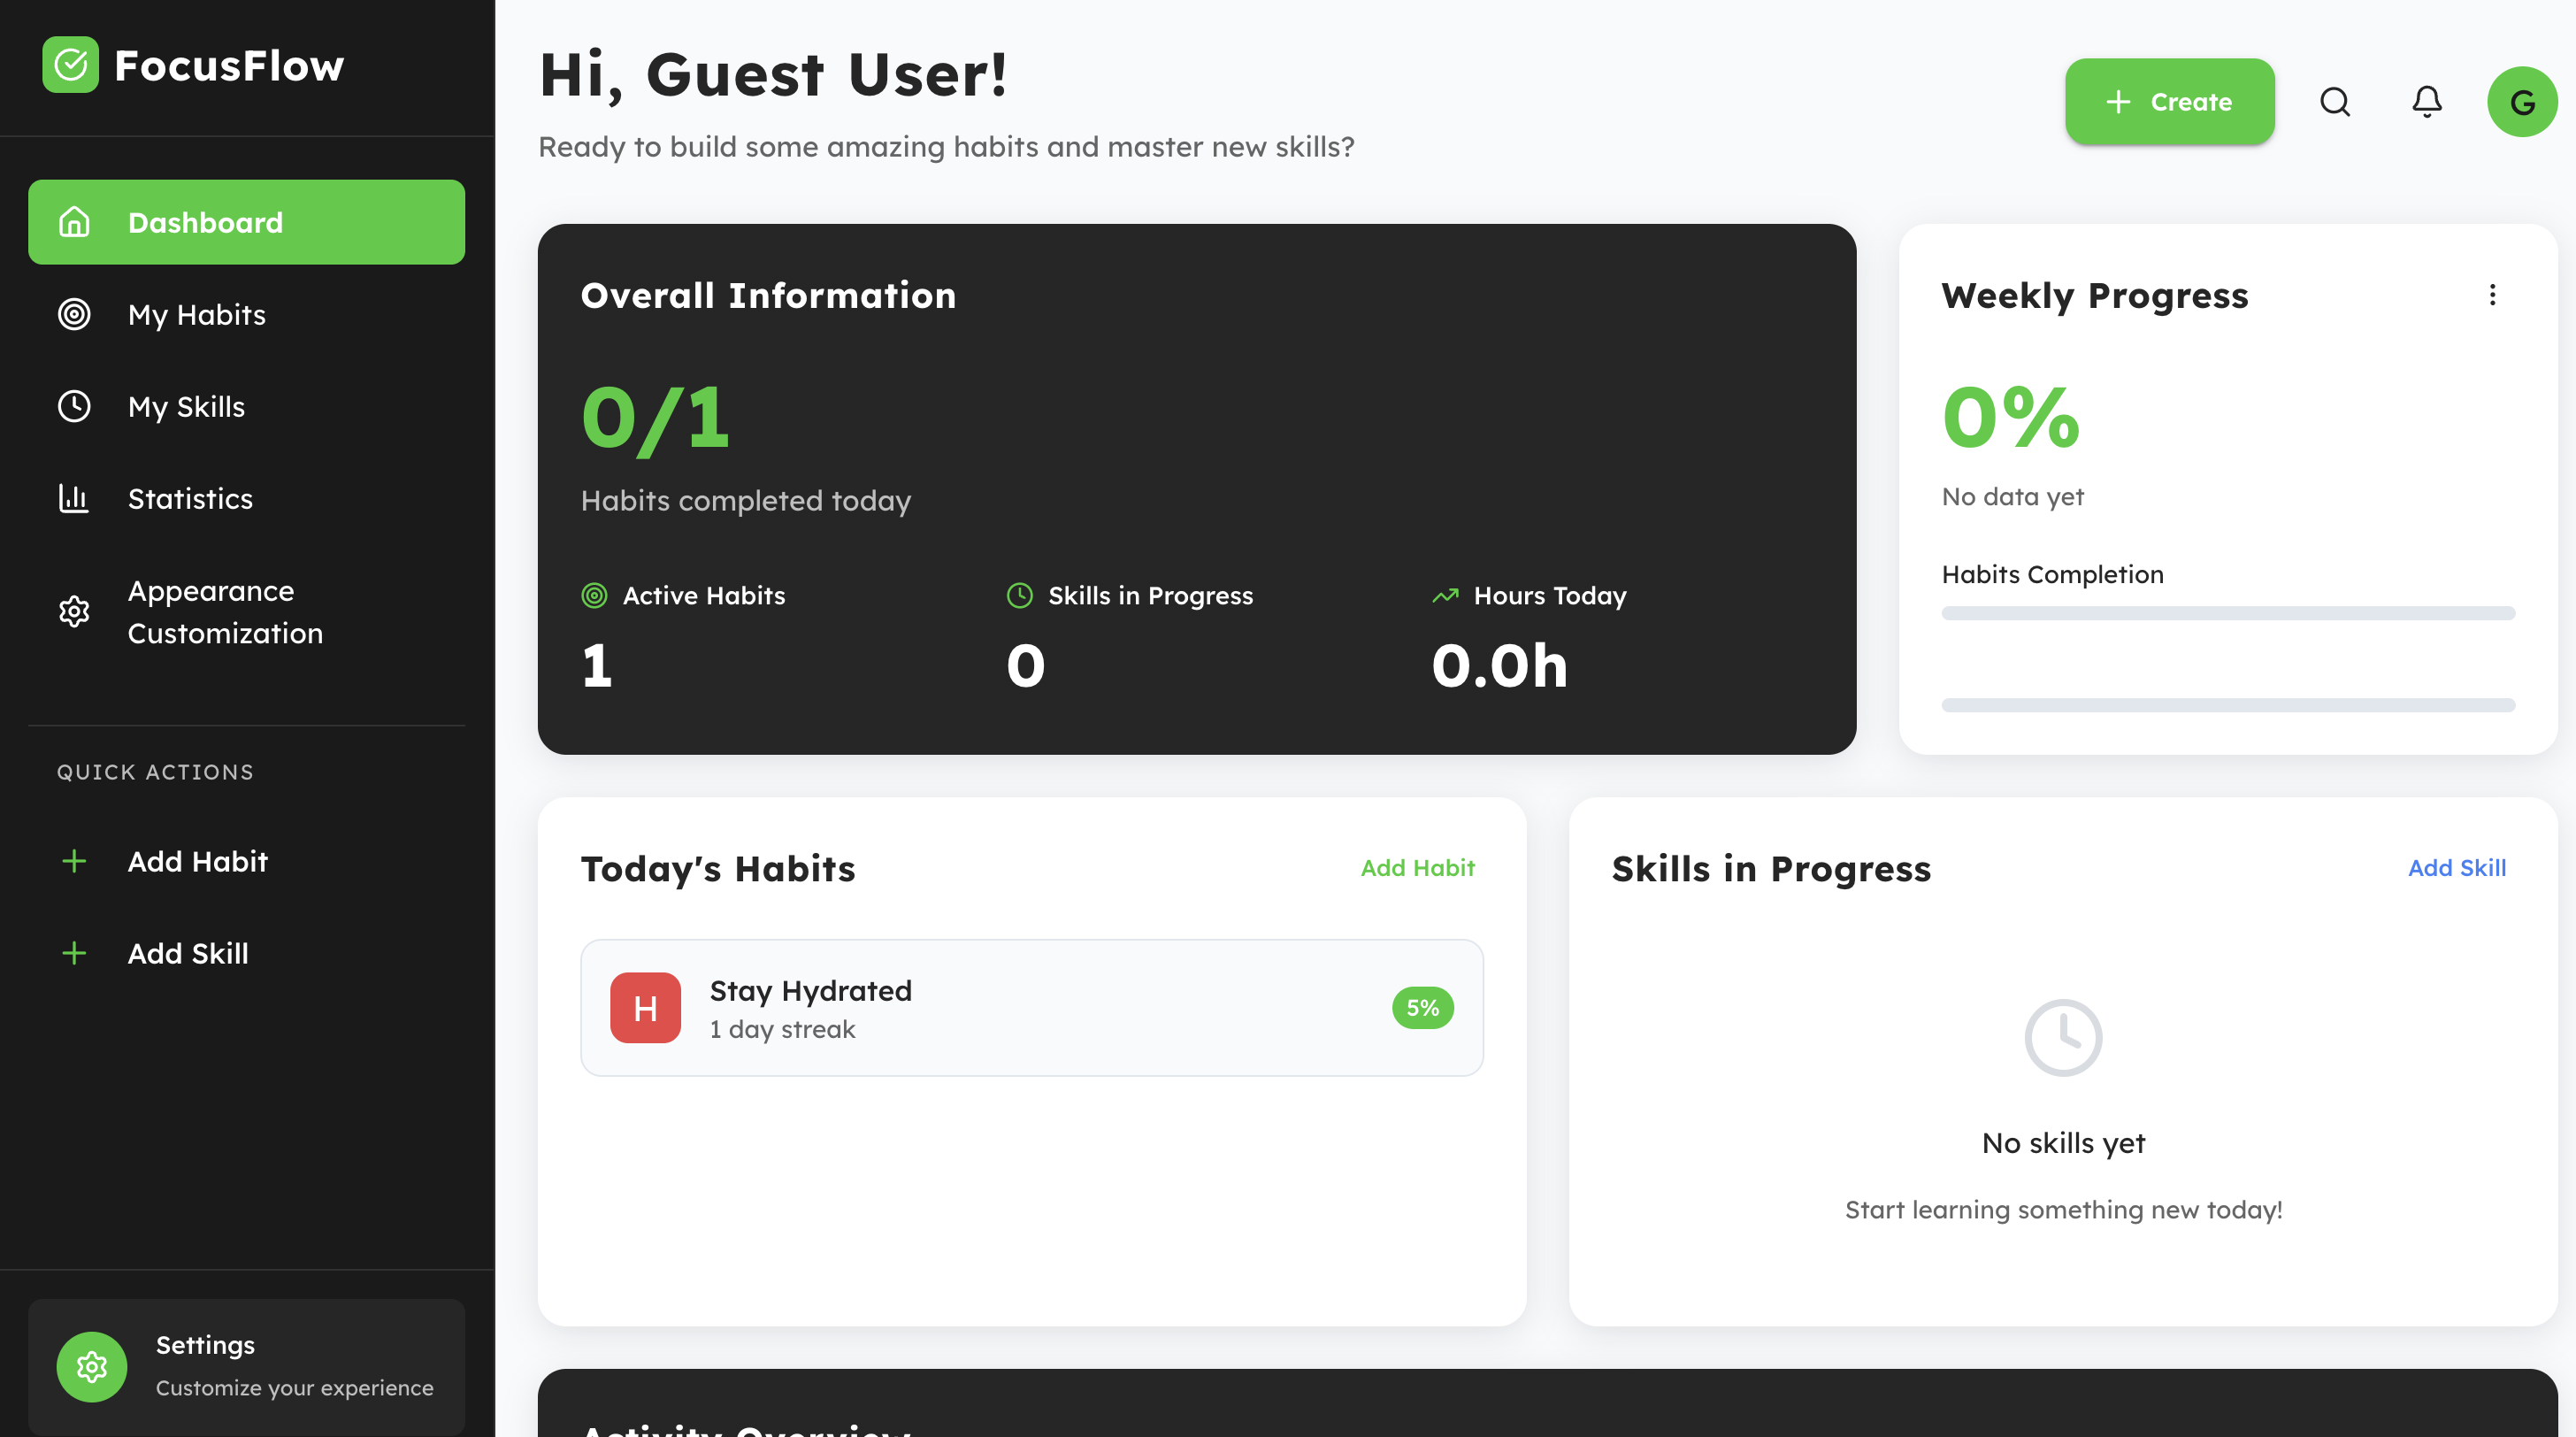Open Weekly Progress three-dot menu
Viewport: 2576px width, 1437px height.
click(2492, 295)
